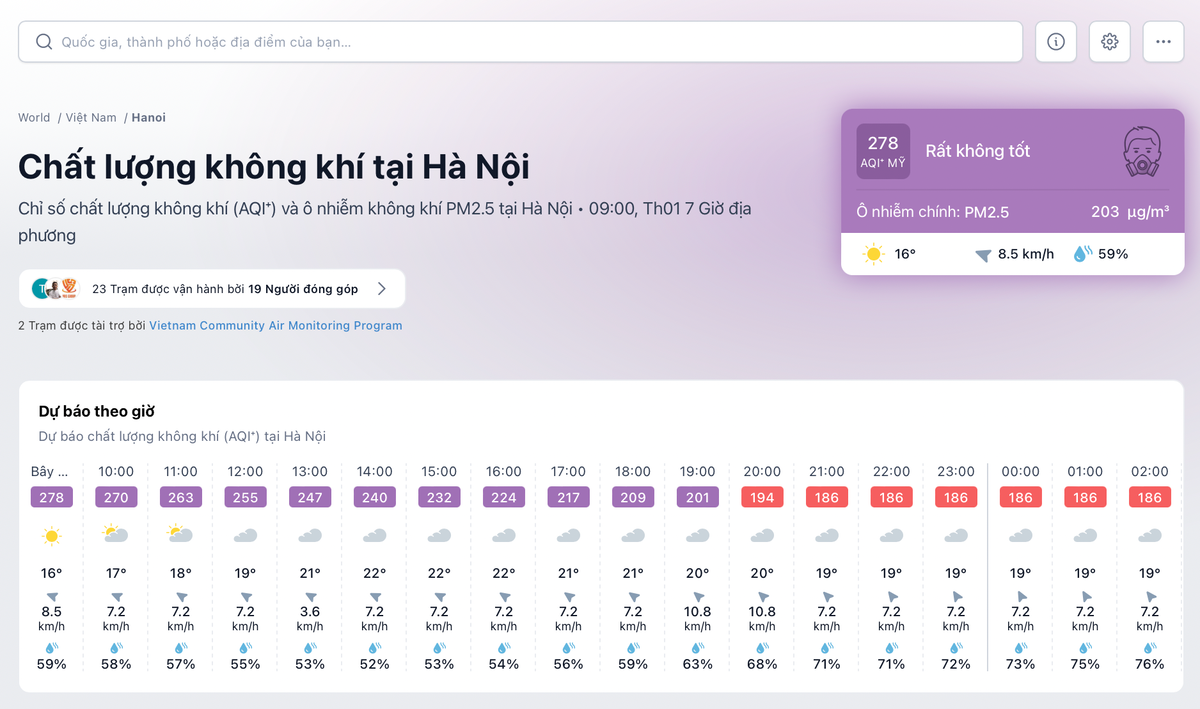Click the cloud icon under the 18:00 forecast
The height and width of the screenshot is (709, 1200).
pyautogui.click(x=632, y=535)
